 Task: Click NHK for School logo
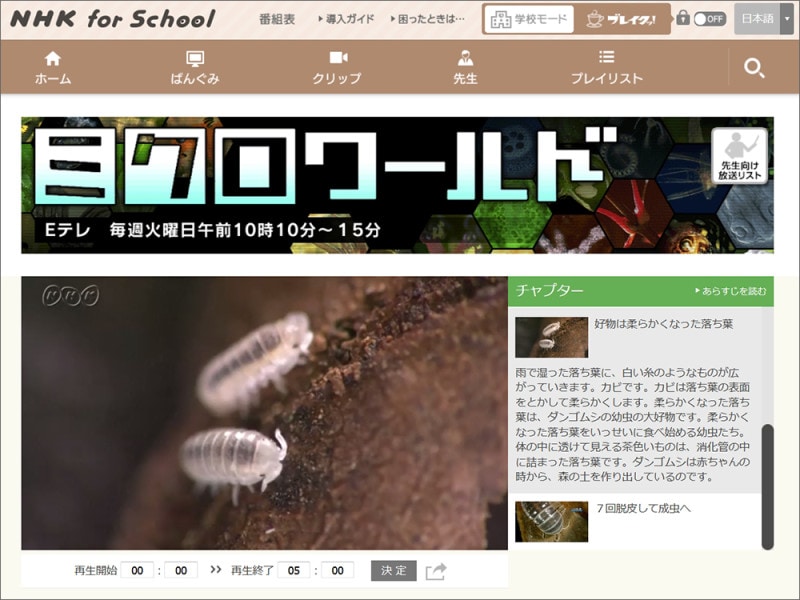tap(113, 19)
